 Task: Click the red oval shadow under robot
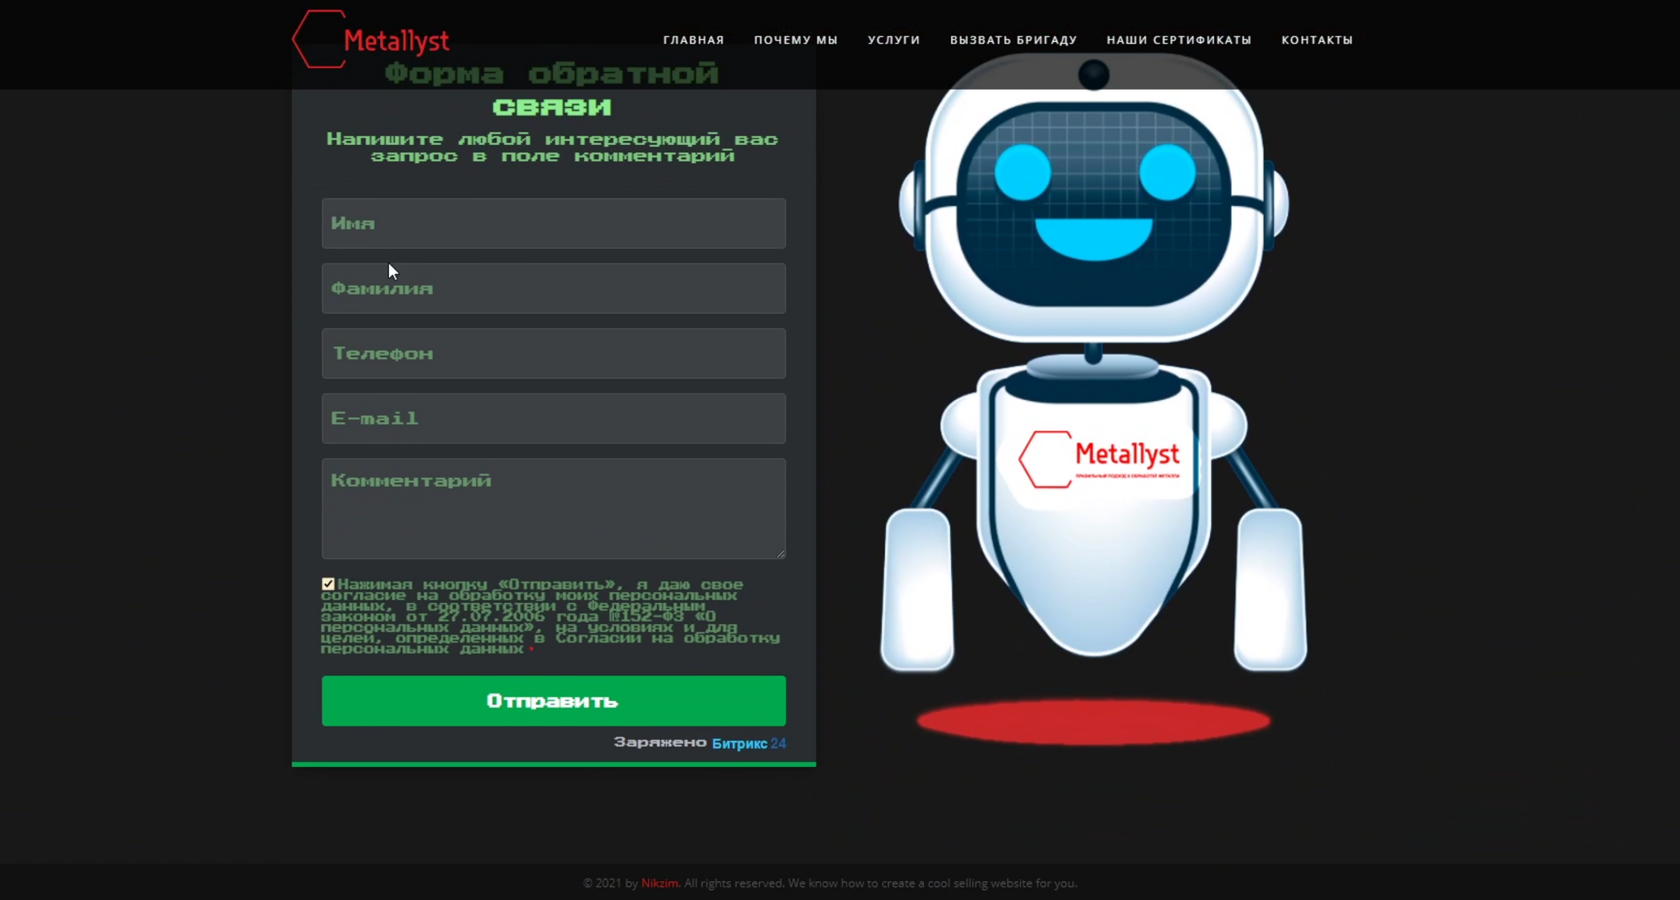pyautogui.click(x=1093, y=721)
